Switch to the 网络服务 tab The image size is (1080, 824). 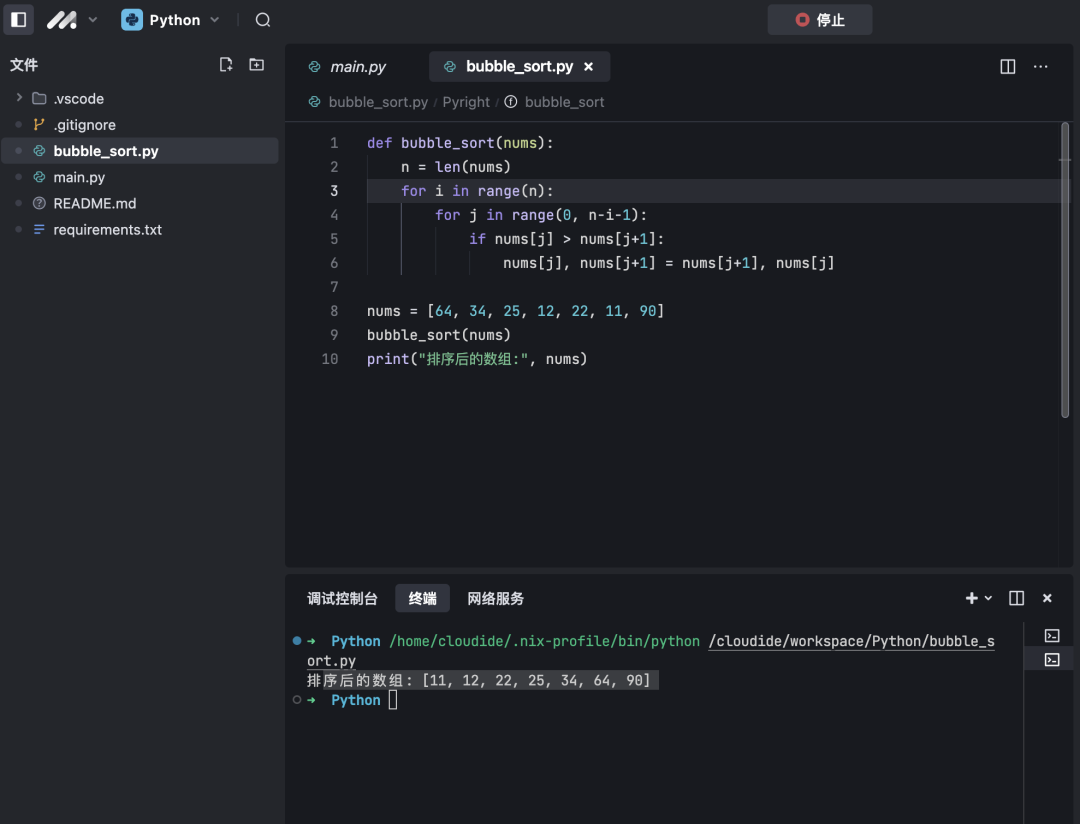[495, 598]
